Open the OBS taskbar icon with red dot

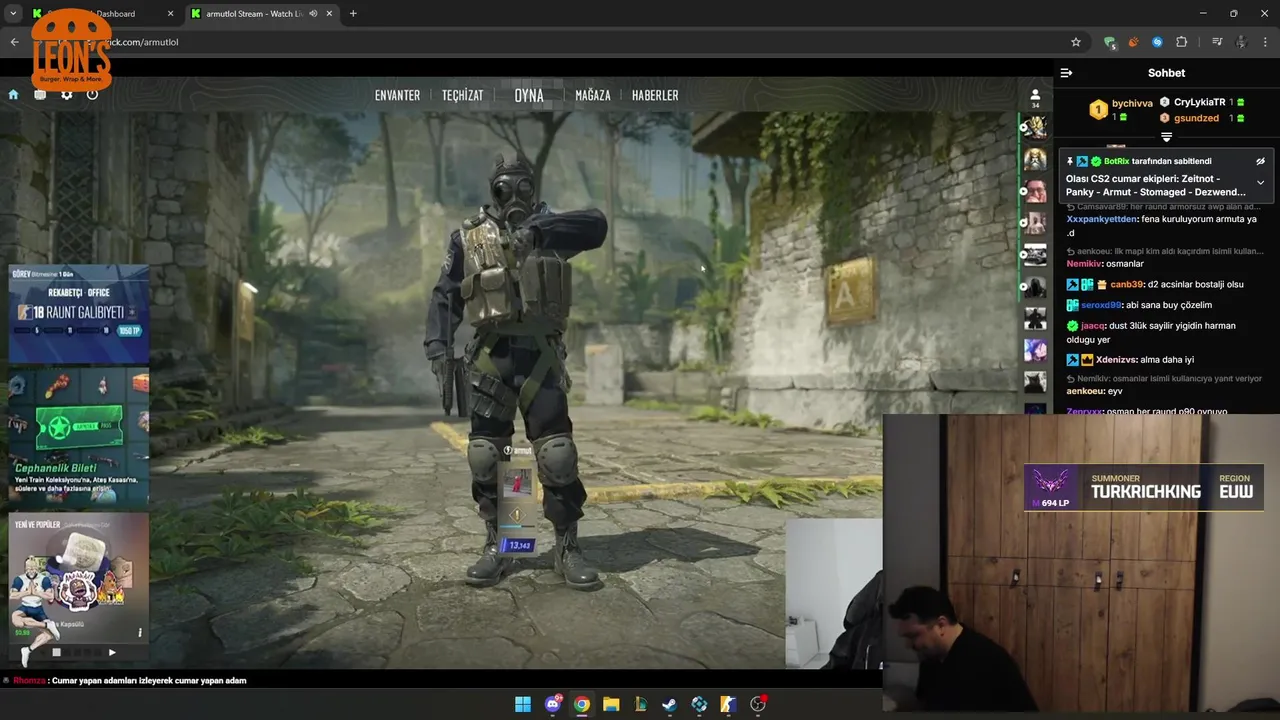pos(758,704)
